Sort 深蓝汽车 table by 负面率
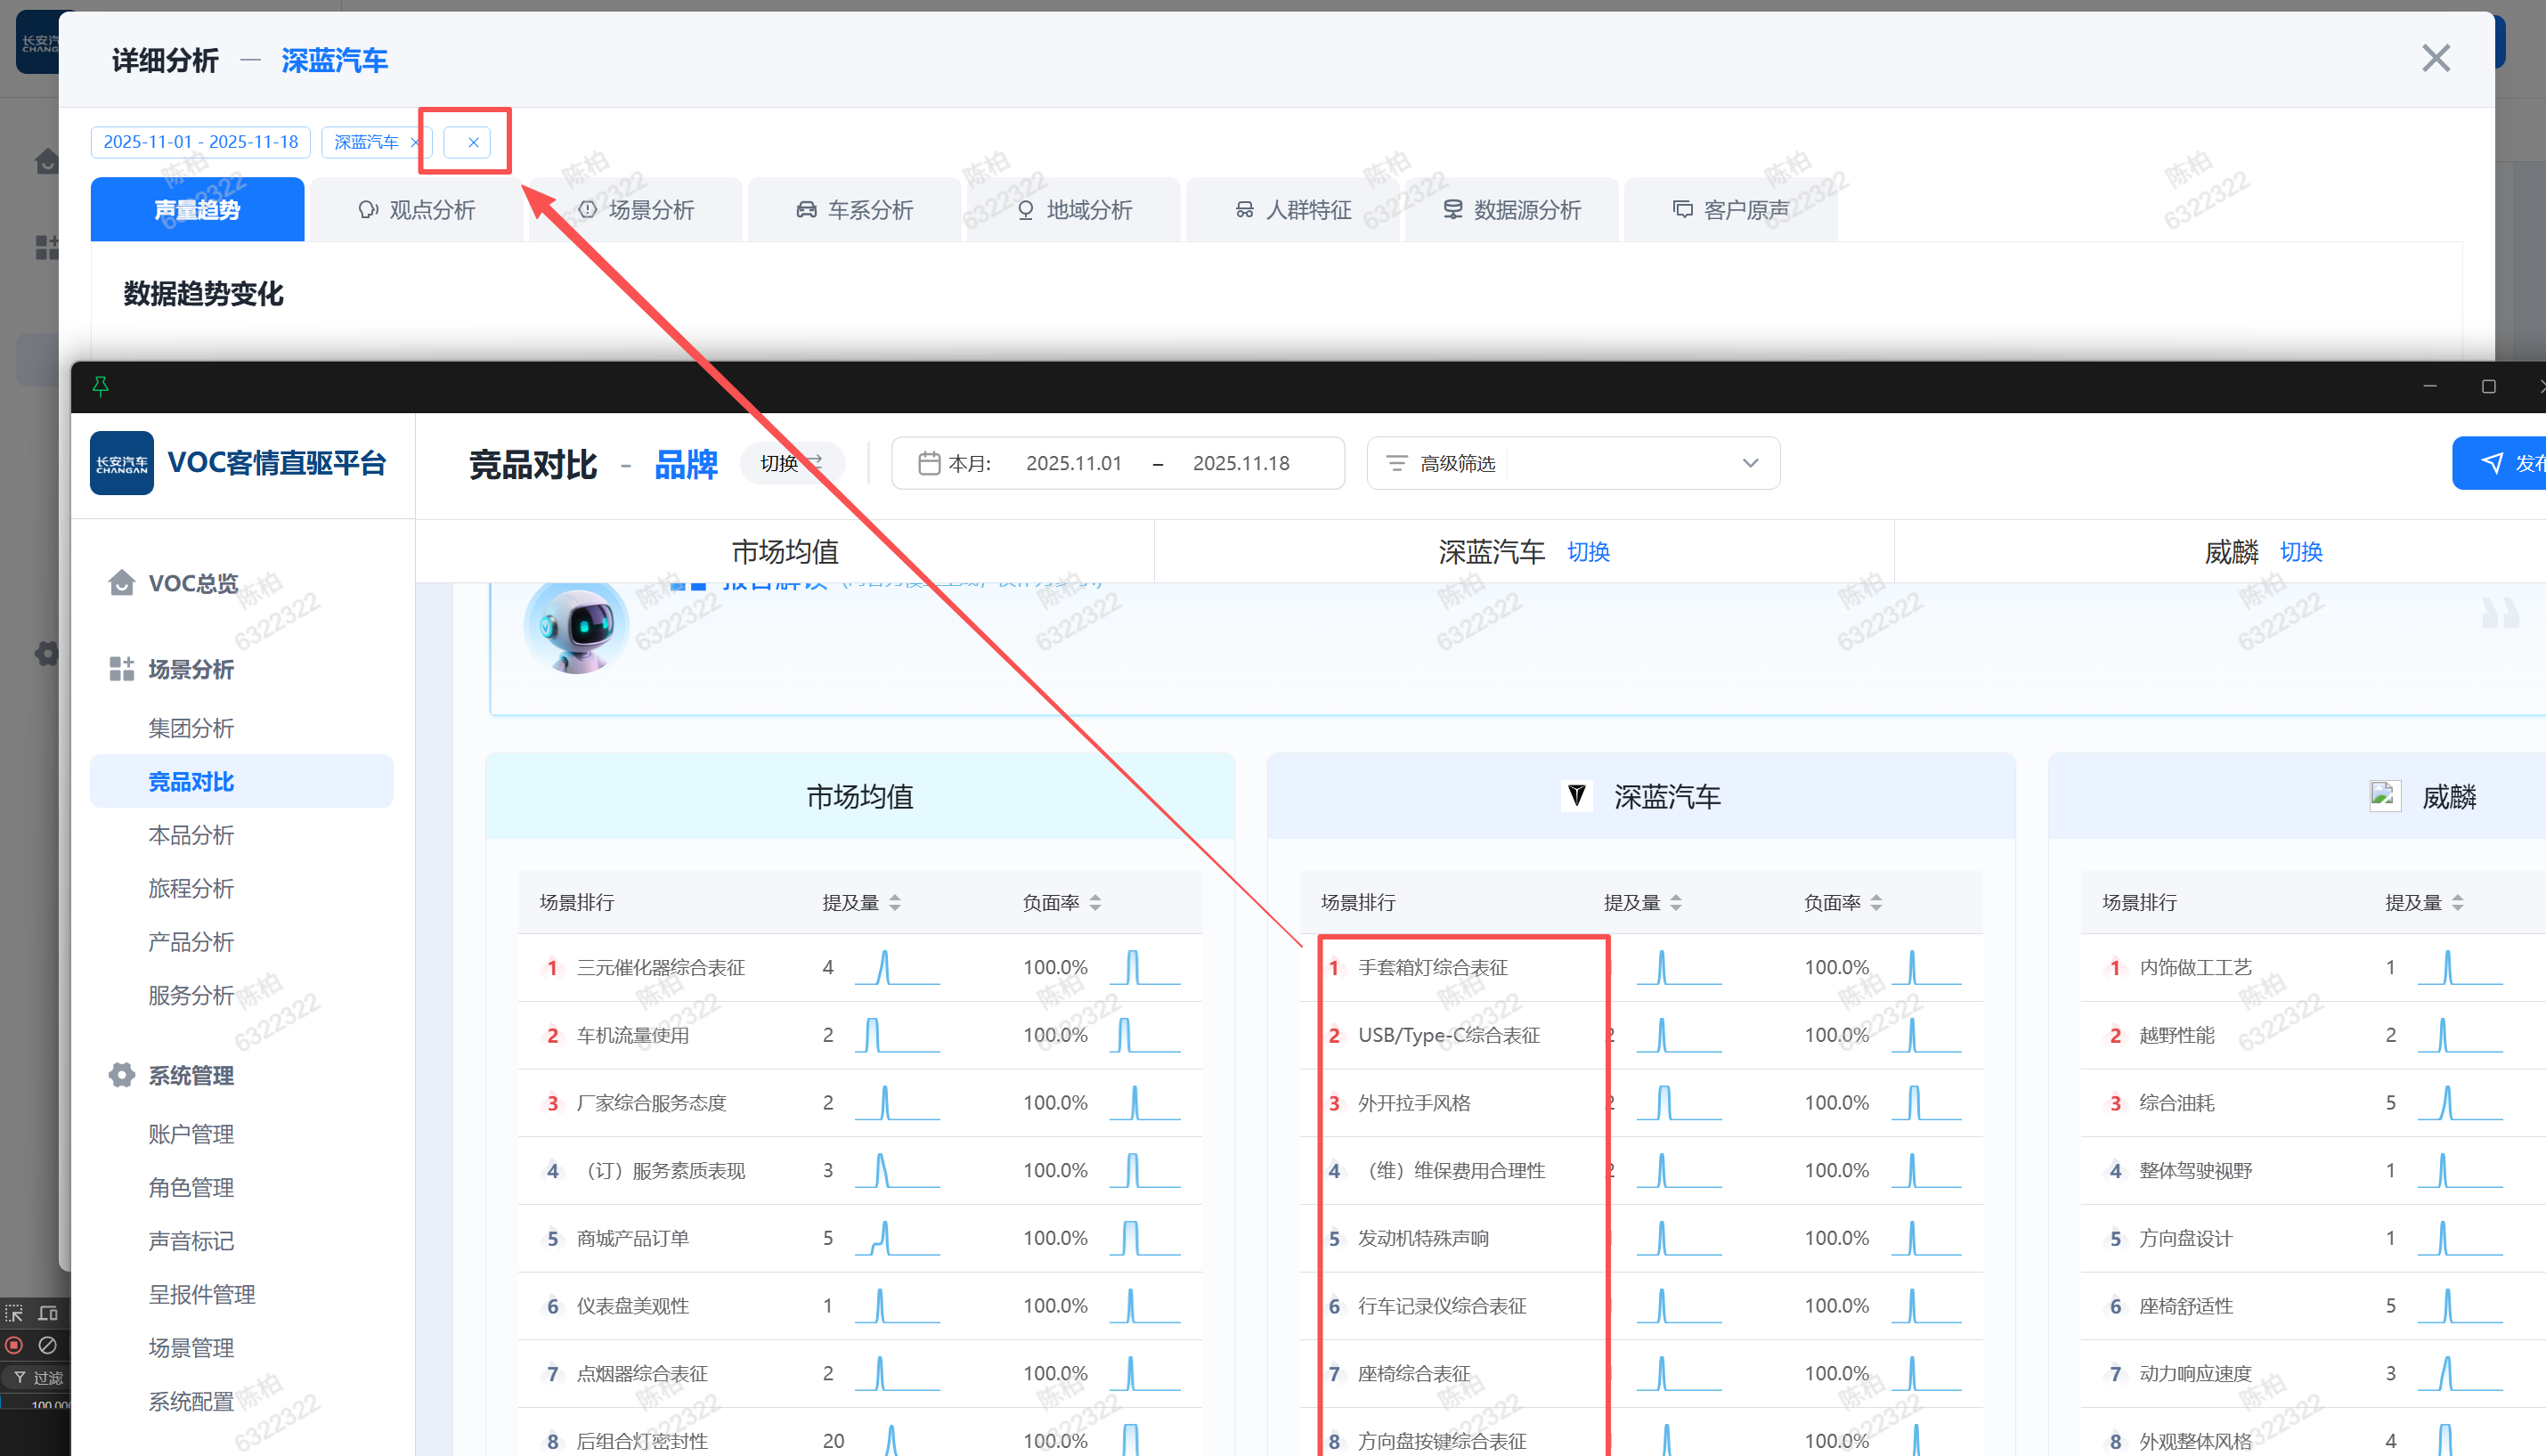 [1876, 902]
